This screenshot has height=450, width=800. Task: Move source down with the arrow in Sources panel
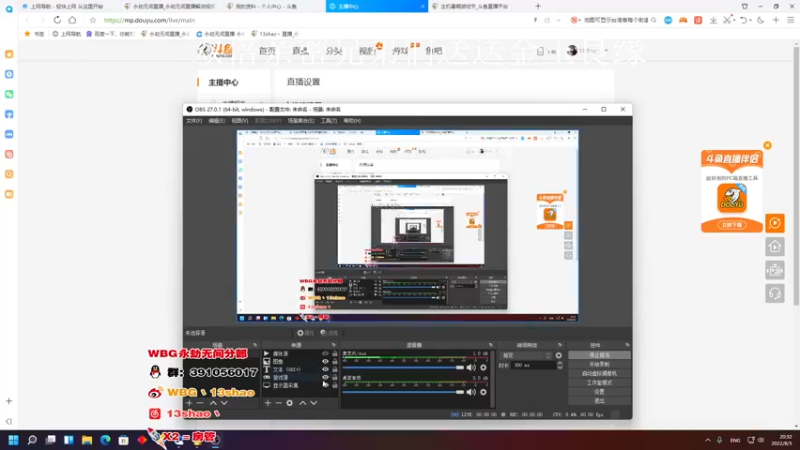[x=314, y=403]
